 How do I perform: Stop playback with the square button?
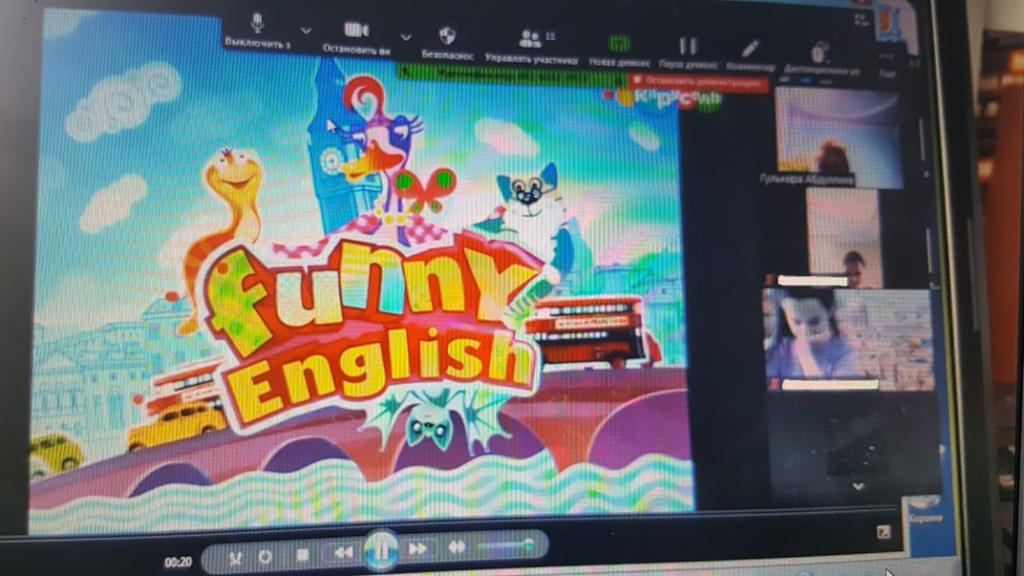[x=302, y=554]
